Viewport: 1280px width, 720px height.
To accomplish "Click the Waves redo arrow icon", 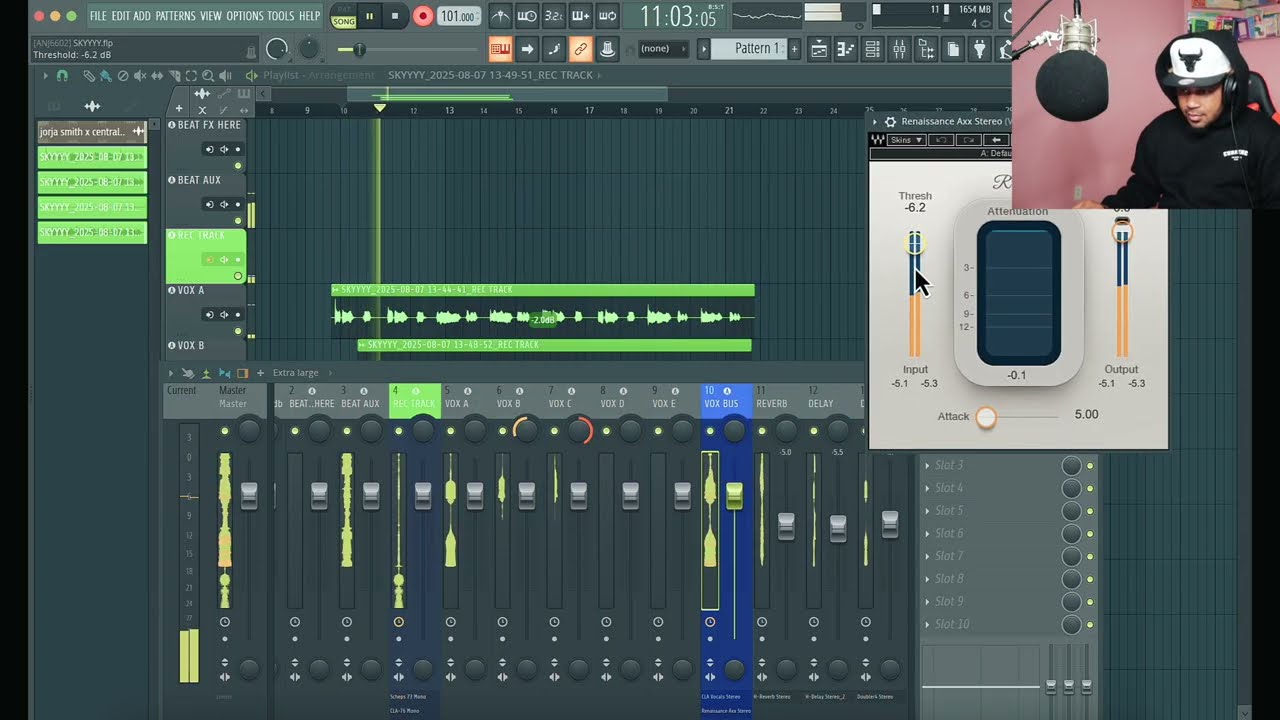I will click(x=968, y=140).
